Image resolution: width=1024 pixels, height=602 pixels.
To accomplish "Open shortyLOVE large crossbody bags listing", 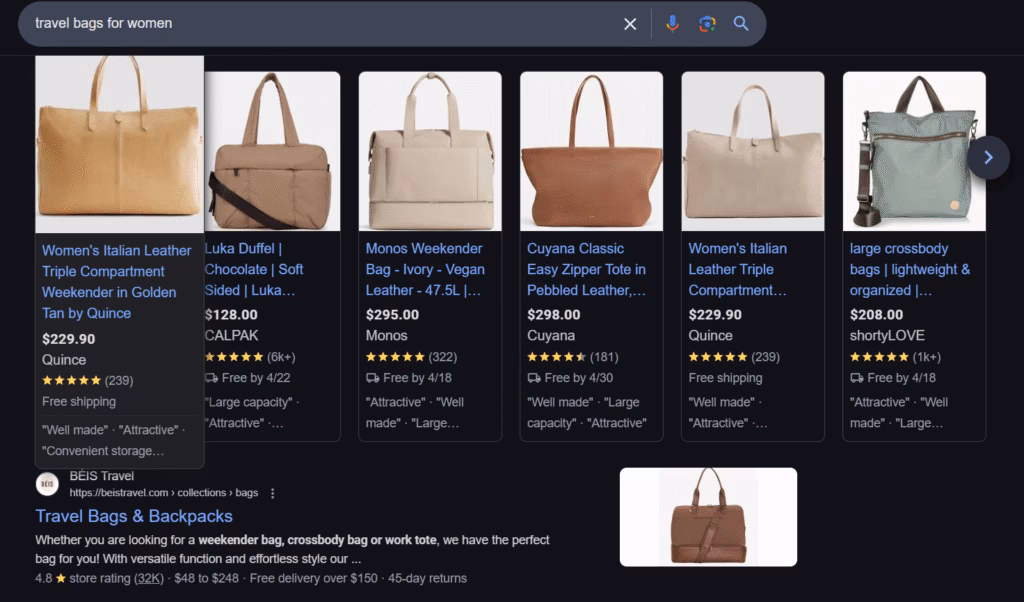I will [x=909, y=269].
